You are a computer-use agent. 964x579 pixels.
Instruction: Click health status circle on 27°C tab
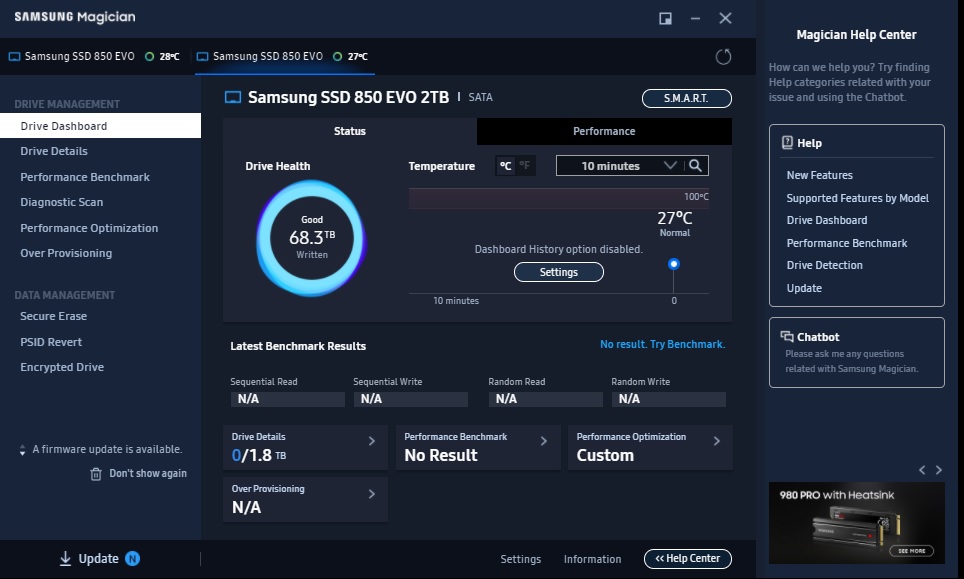(337, 57)
